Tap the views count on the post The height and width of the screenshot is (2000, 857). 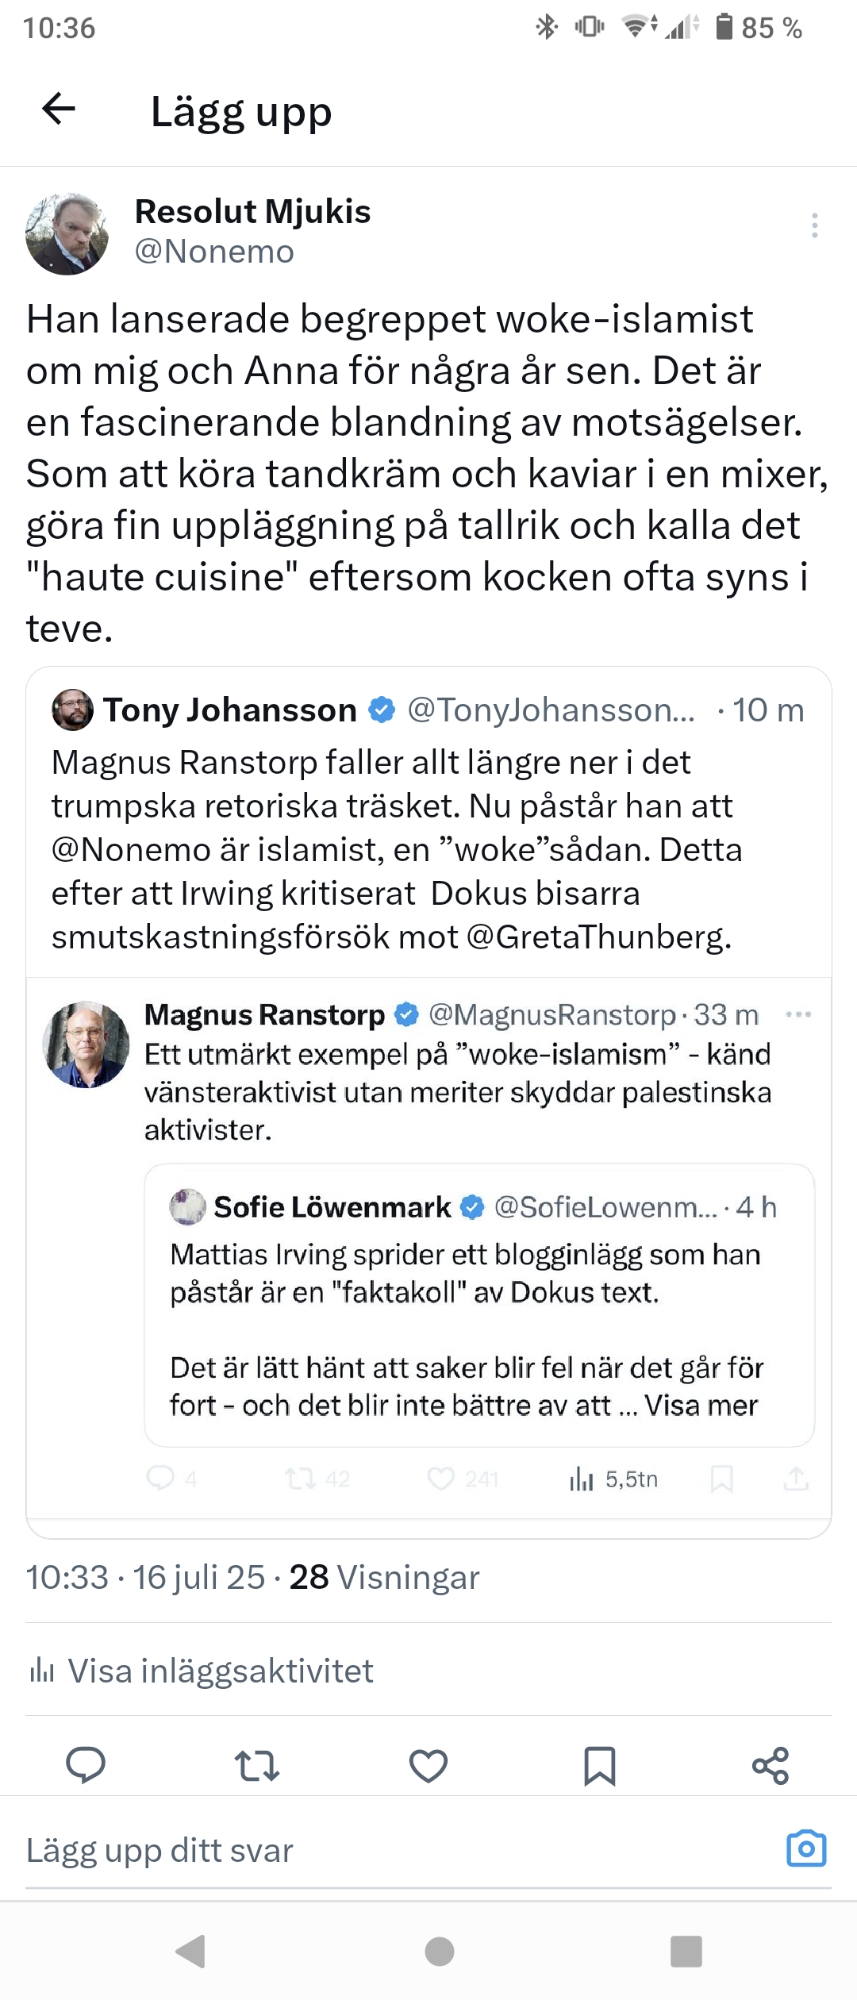click(x=384, y=1577)
